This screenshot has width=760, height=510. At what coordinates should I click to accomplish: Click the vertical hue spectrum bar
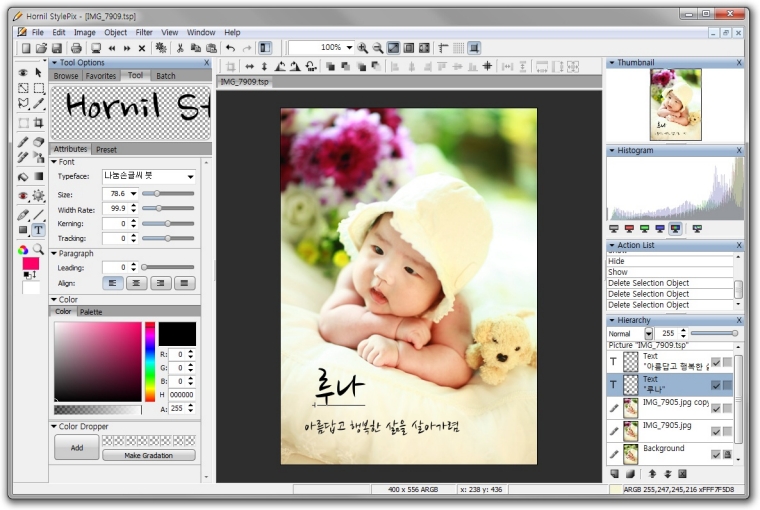tap(150, 361)
